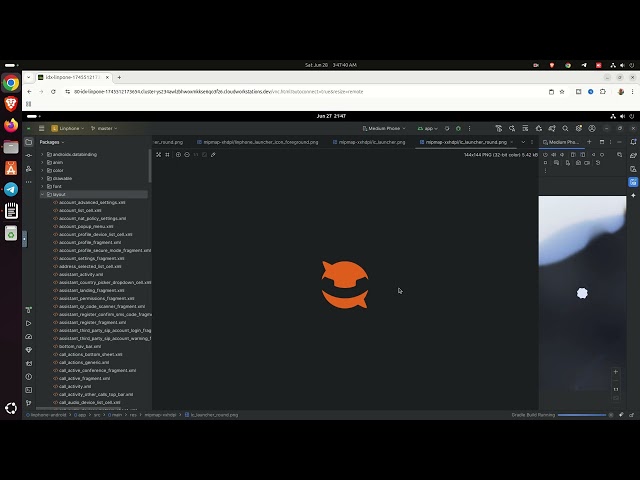Image resolution: width=640 pixels, height=480 pixels.
Task: Expand the anim folder
Action: click(x=42, y=162)
